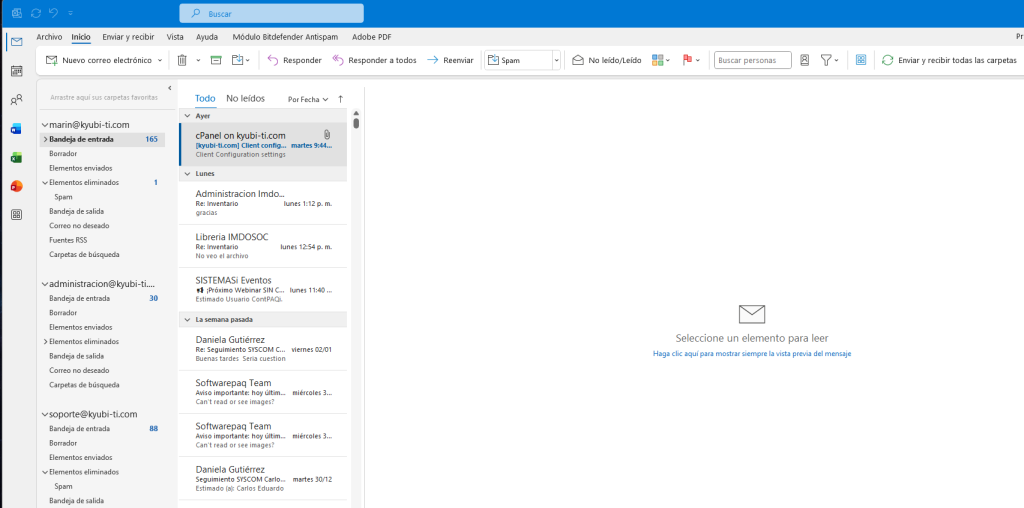Open the Calendar view in the sidebar
Screen dimensions: 1024x508
(x=16, y=71)
